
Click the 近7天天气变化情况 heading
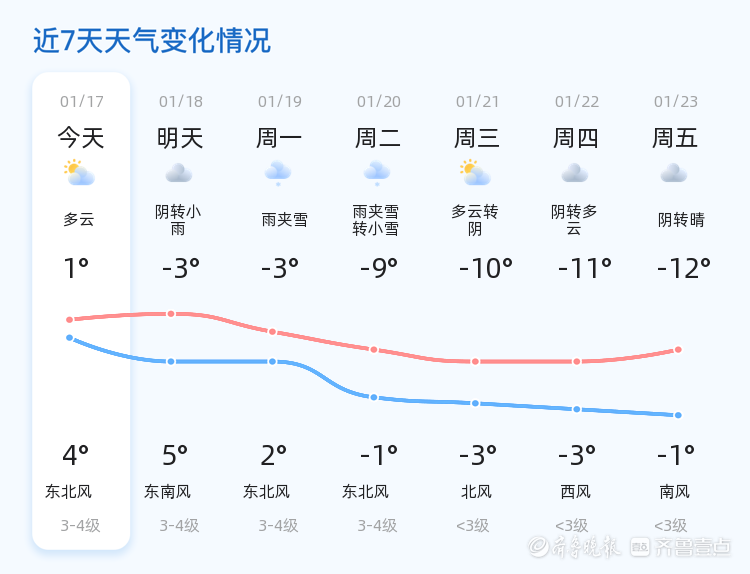[x=152, y=41]
